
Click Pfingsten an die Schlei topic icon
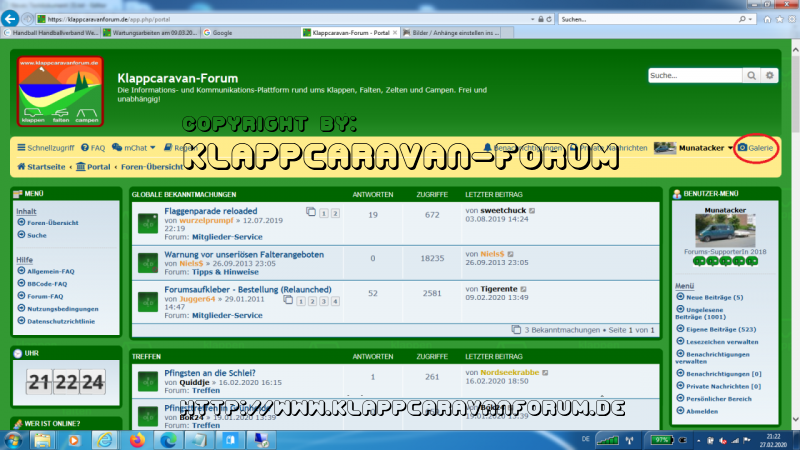click(x=148, y=381)
